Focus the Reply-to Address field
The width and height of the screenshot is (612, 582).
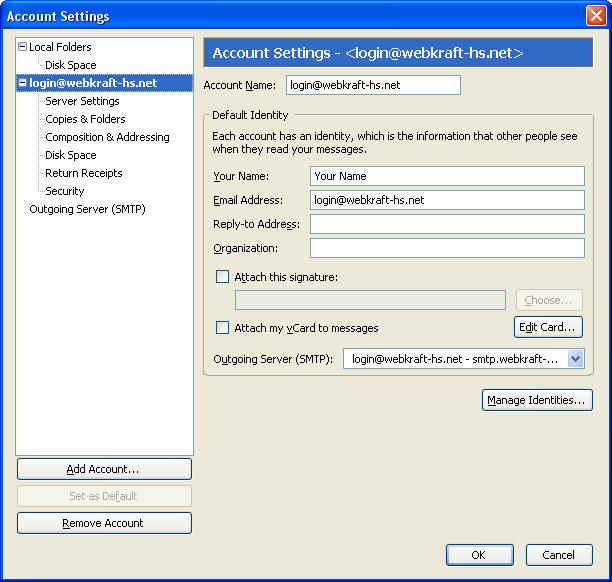(x=447, y=224)
